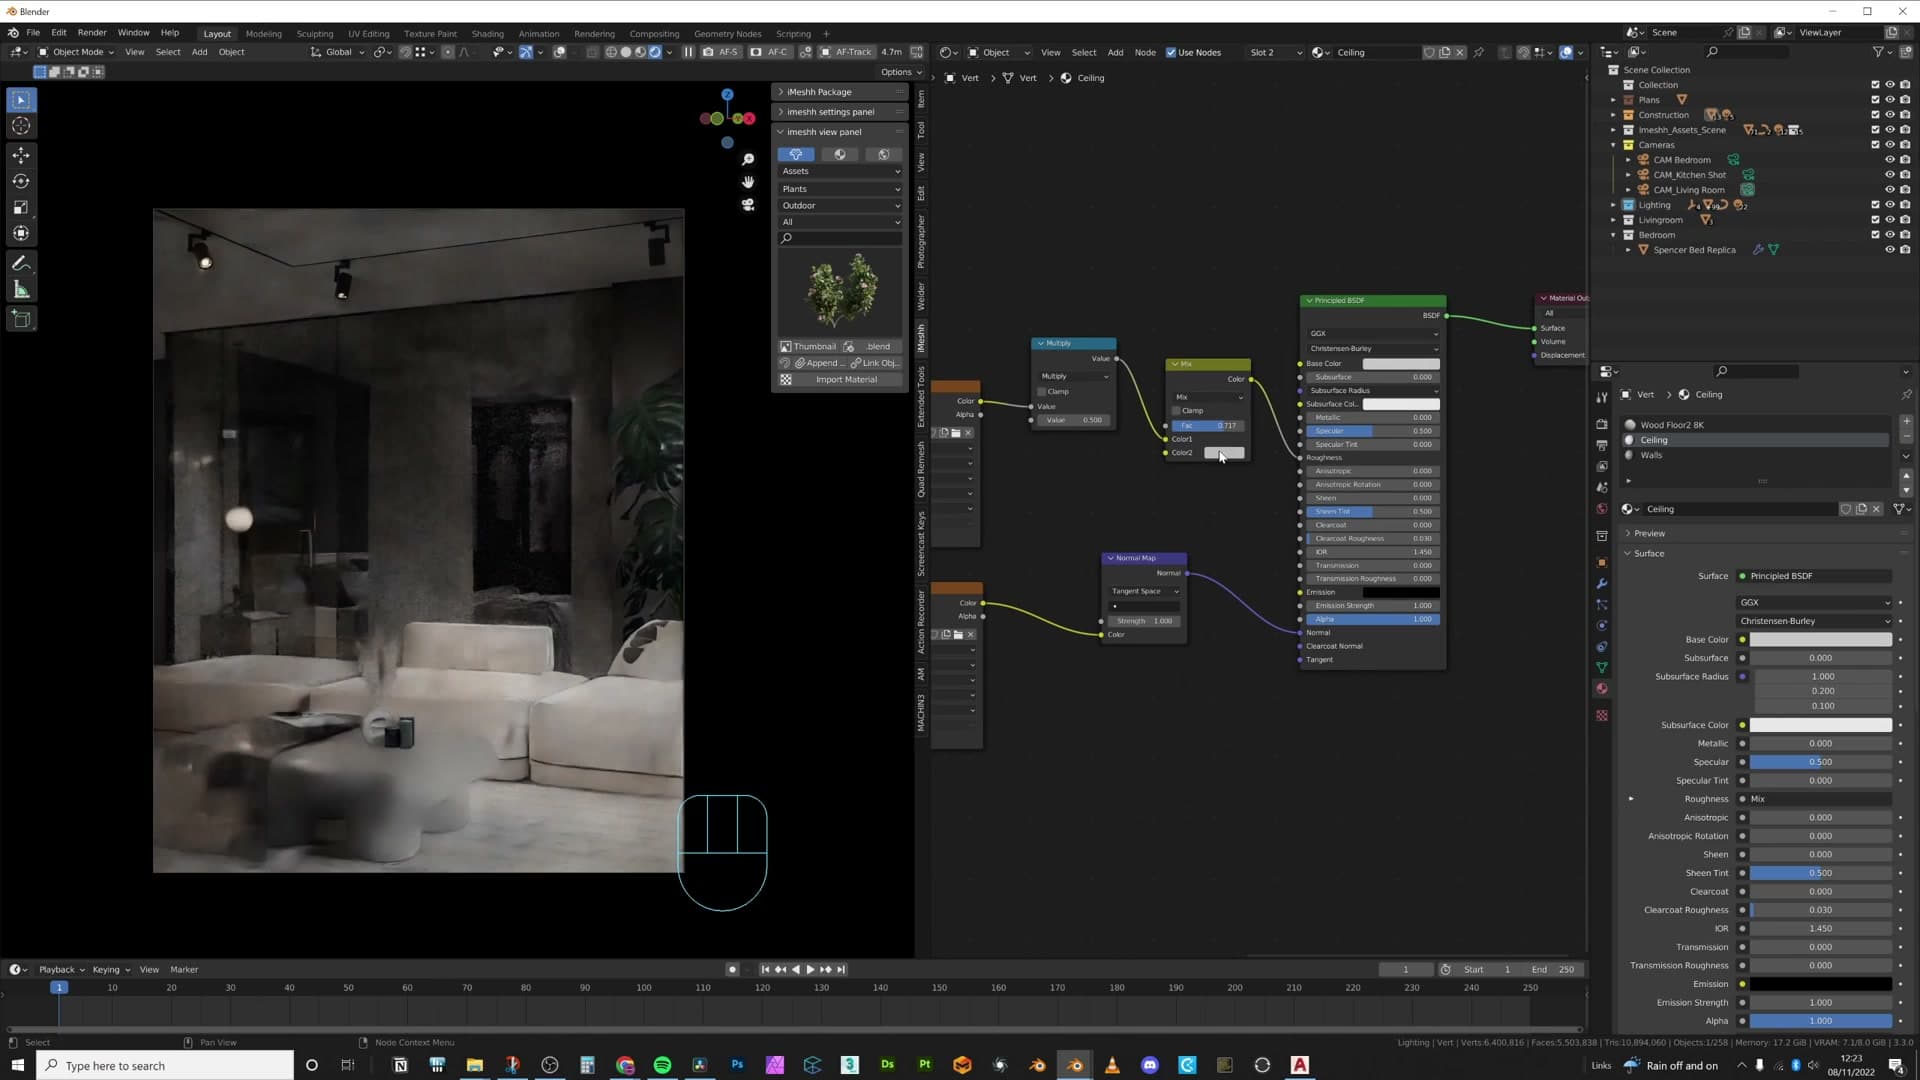This screenshot has height=1080, width=1920.
Task: Disable Bedroom collection in renders
Action: [1905, 235]
